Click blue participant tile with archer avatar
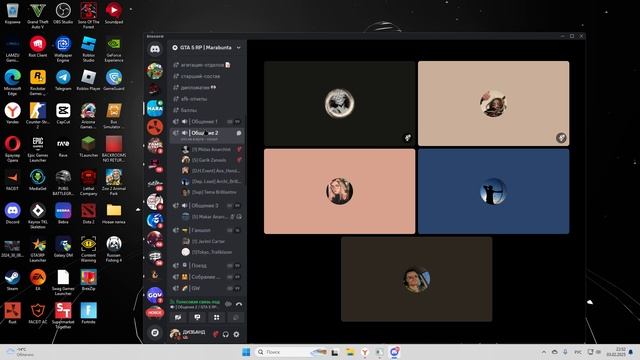 tap(493, 191)
